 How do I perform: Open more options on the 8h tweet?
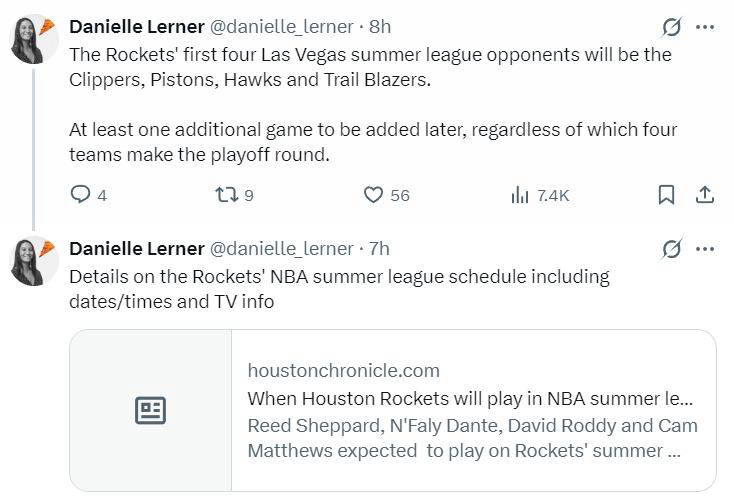(x=705, y=27)
